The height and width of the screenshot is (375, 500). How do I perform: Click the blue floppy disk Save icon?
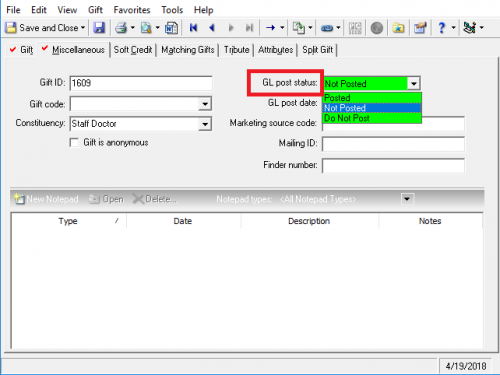click(x=99, y=28)
